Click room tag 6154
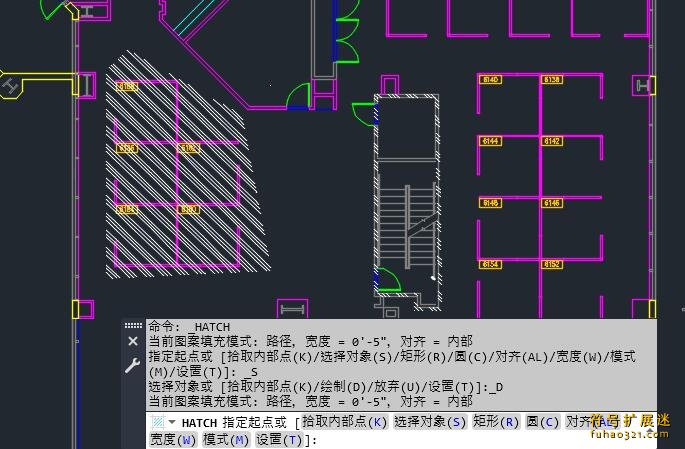This screenshot has height=449, width=685. [490, 264]
